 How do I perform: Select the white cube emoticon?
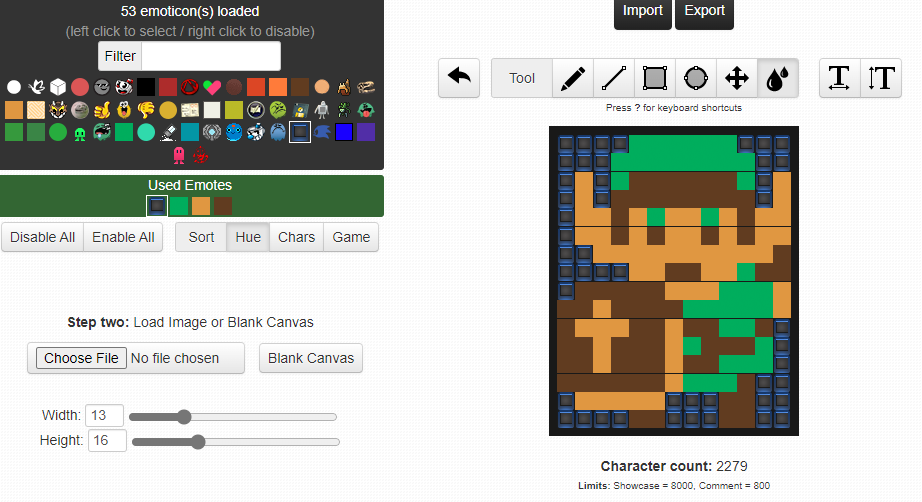[x=58, y=87]
